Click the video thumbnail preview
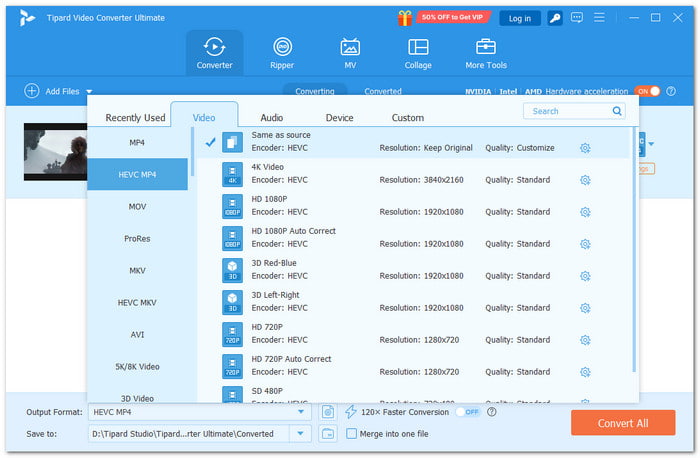Viewport: 700px width, 458px height. tap(55, 152)
